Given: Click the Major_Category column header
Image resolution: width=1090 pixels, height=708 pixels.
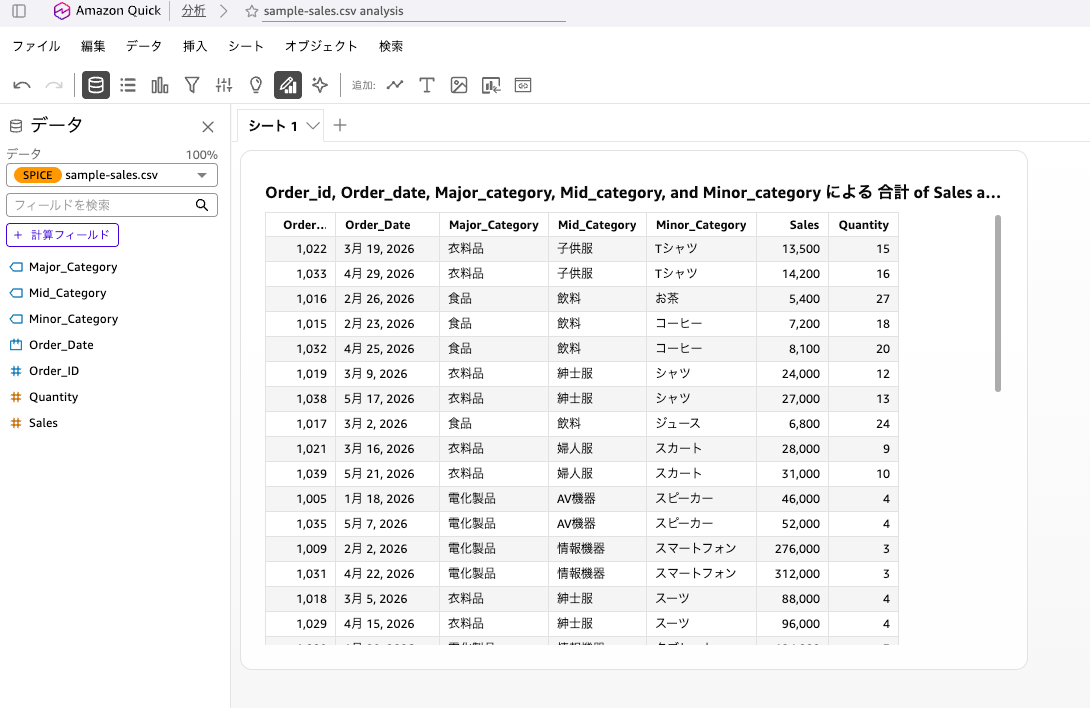Looking at the screenshot, I should click(x=494, y=225).
